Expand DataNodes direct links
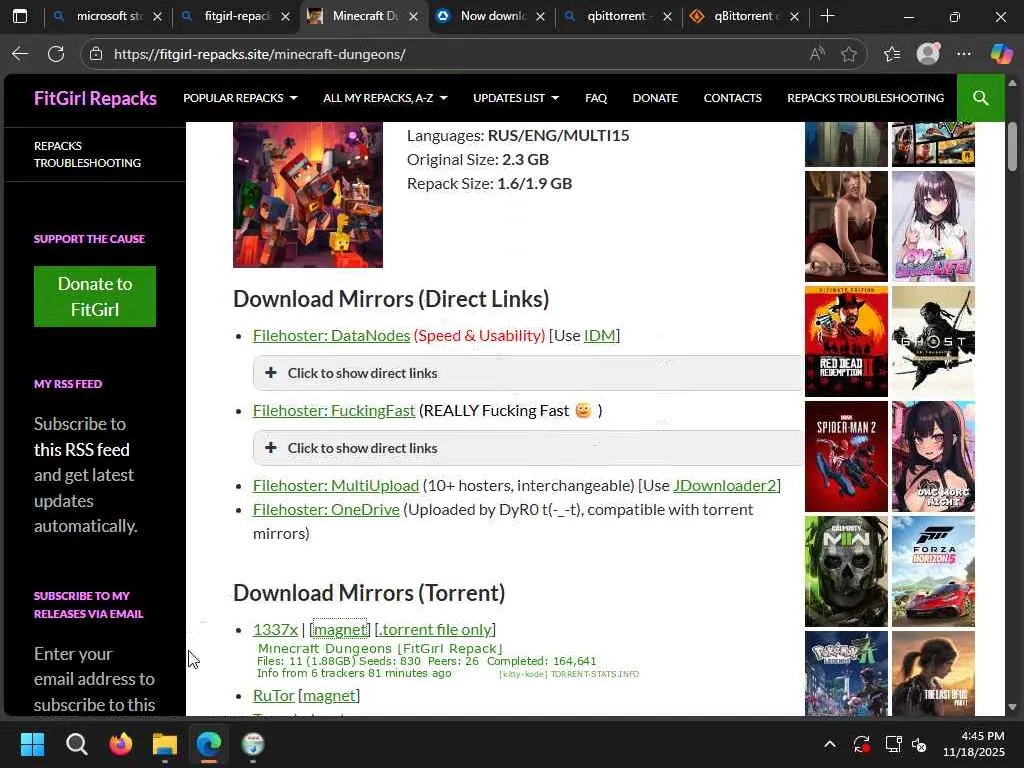This screenshot has height=768, width=1024. click(x=528, y=373)
